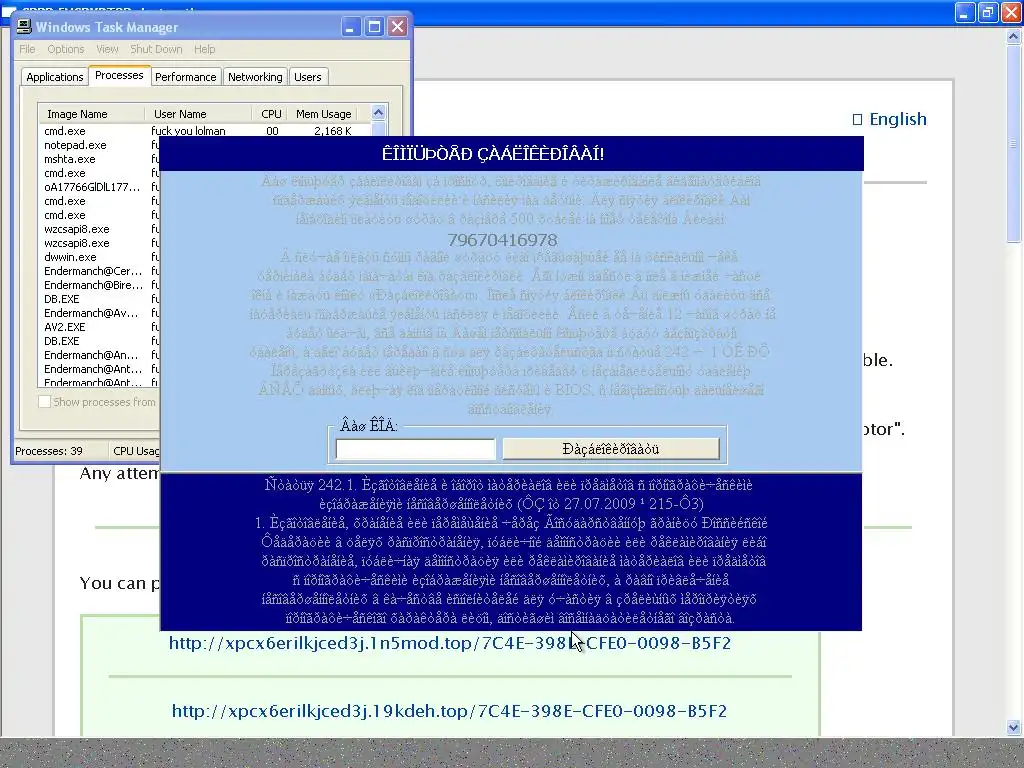
Task: Click the background window vertical scrollbar thumb
Action: coord(1013,144)
